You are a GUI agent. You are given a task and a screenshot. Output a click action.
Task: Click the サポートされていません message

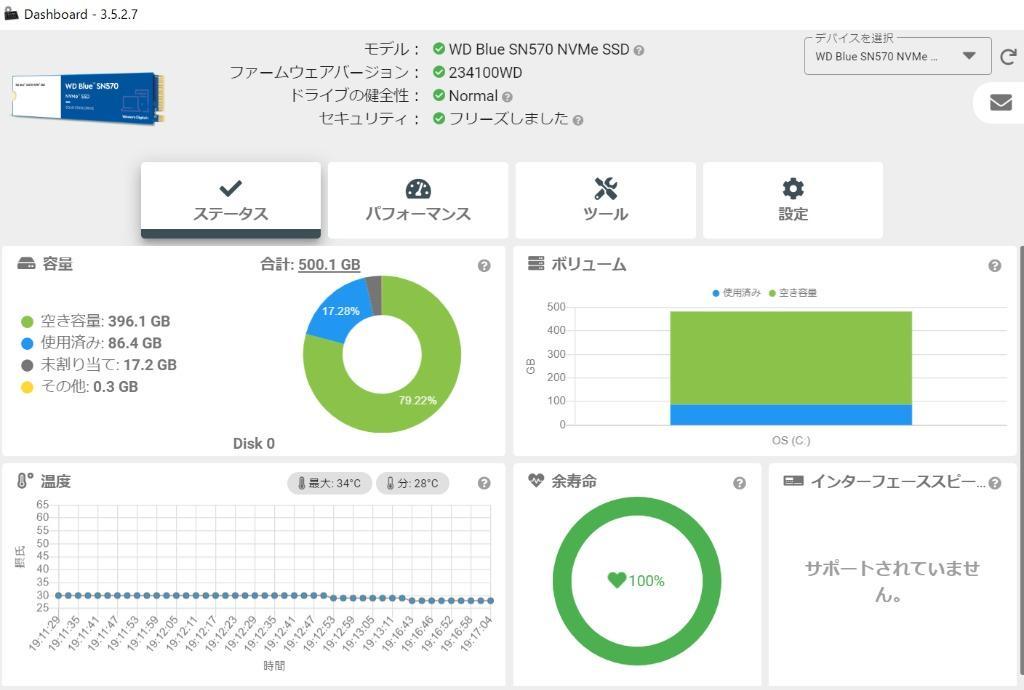click(x=892, y=581)
